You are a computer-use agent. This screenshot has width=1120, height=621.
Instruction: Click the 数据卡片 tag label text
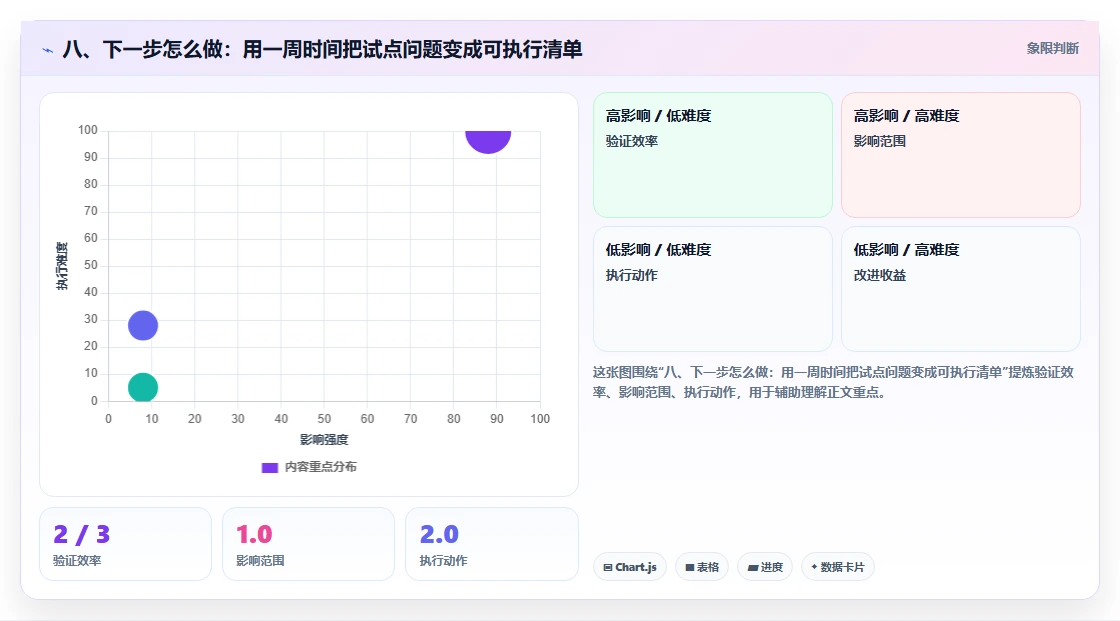click(x=842, y=567)
